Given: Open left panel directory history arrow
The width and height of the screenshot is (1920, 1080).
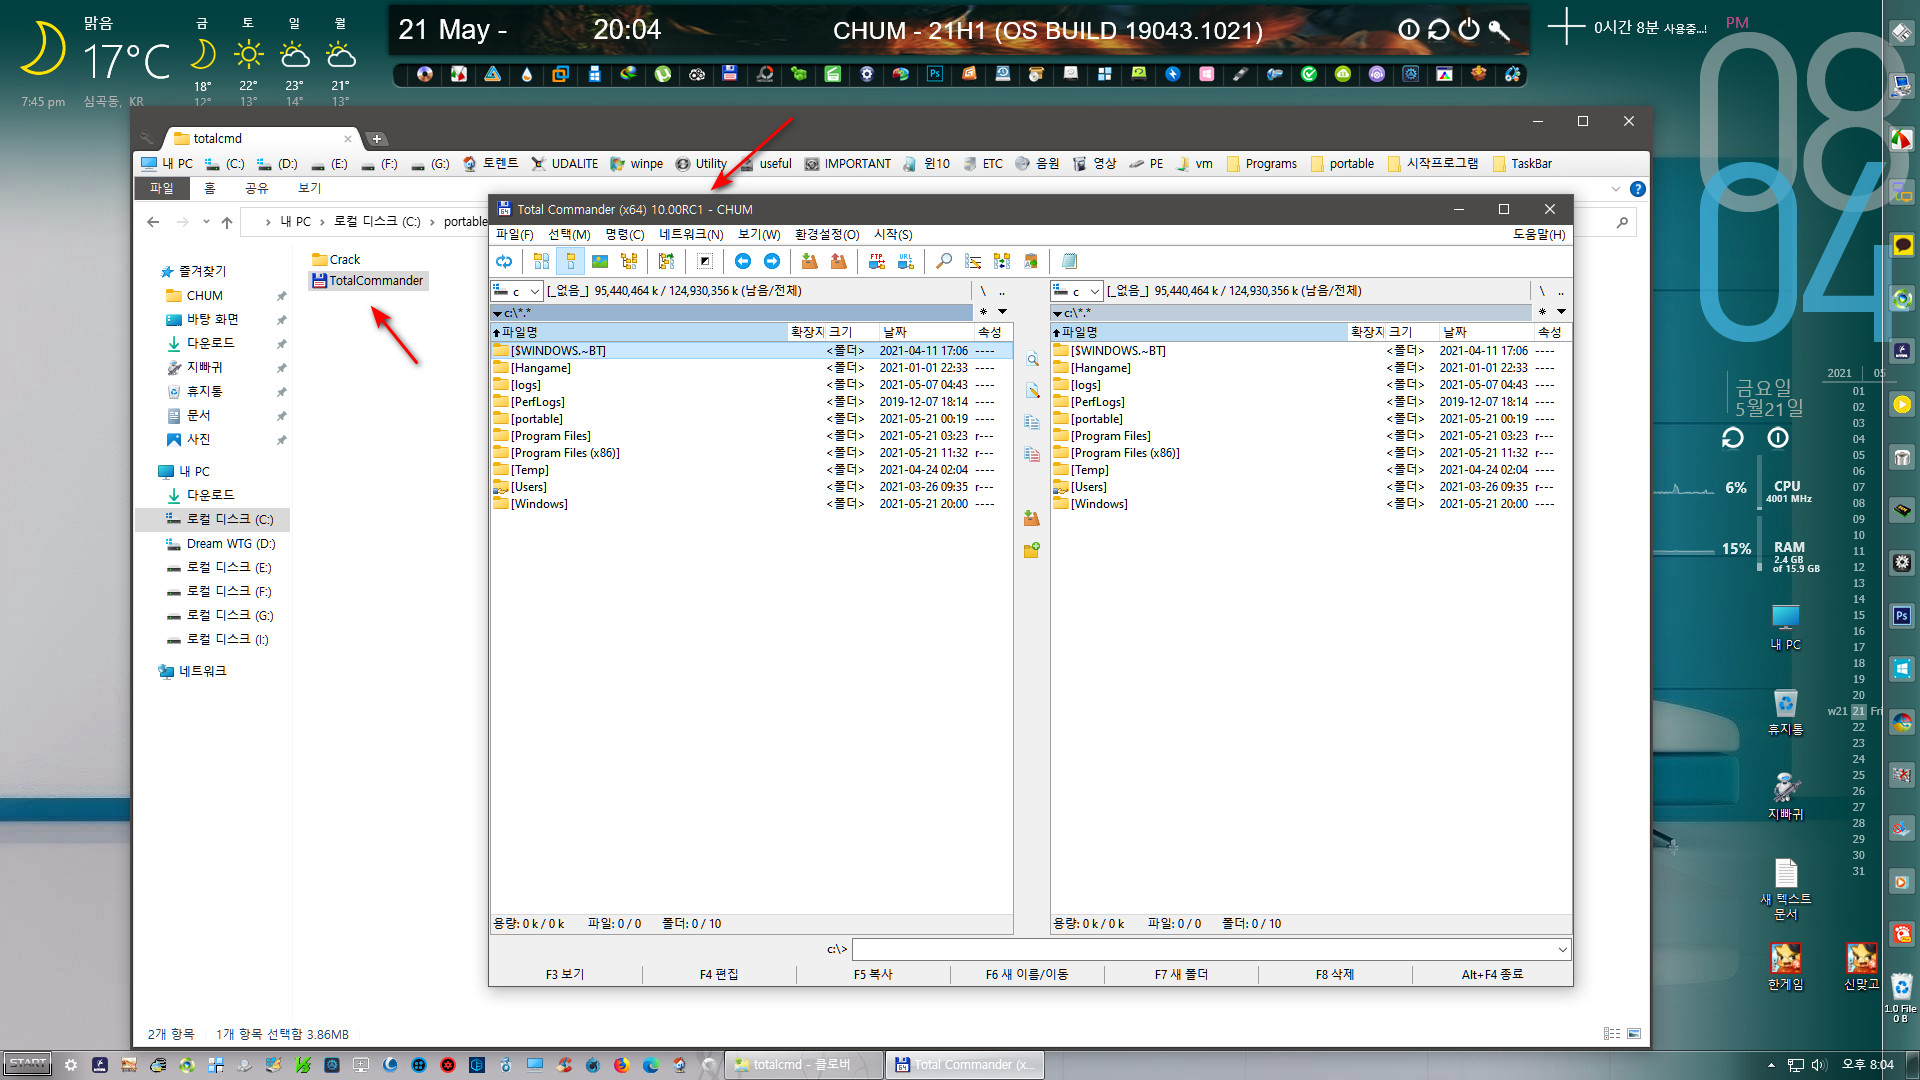Looking at the screenshot, I should pos(1002,312).
